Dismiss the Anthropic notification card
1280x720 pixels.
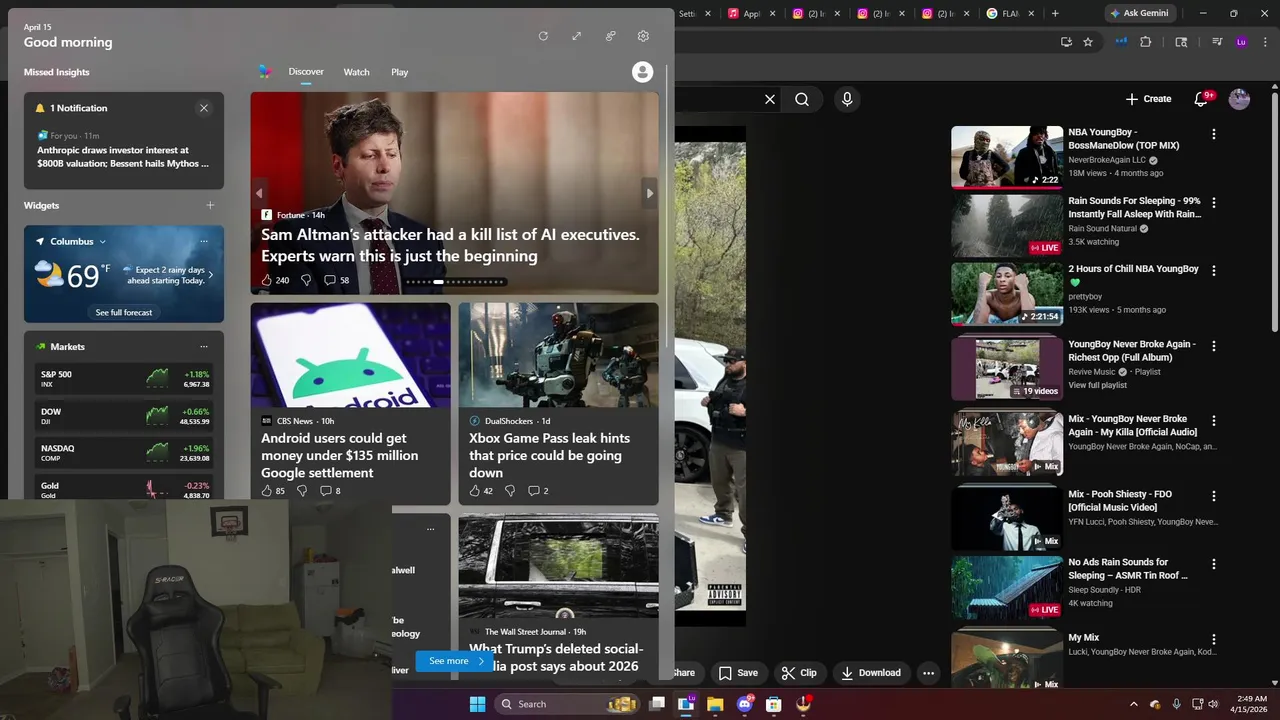tap(204, 108)
